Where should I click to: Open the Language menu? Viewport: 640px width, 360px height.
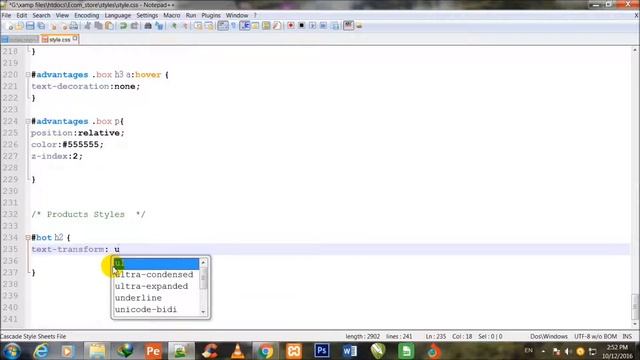pyautogui.click(x=118, y=16)
